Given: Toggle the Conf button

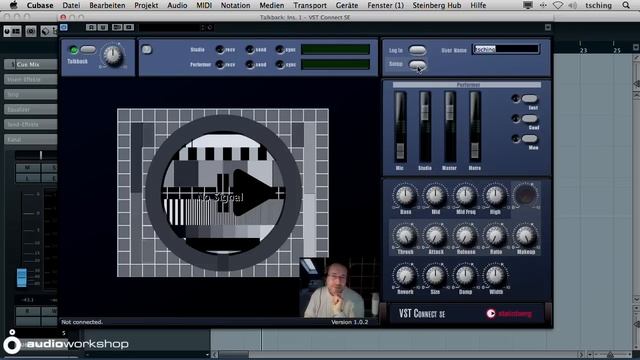Looking at the screenshot, I should (529, 118).
